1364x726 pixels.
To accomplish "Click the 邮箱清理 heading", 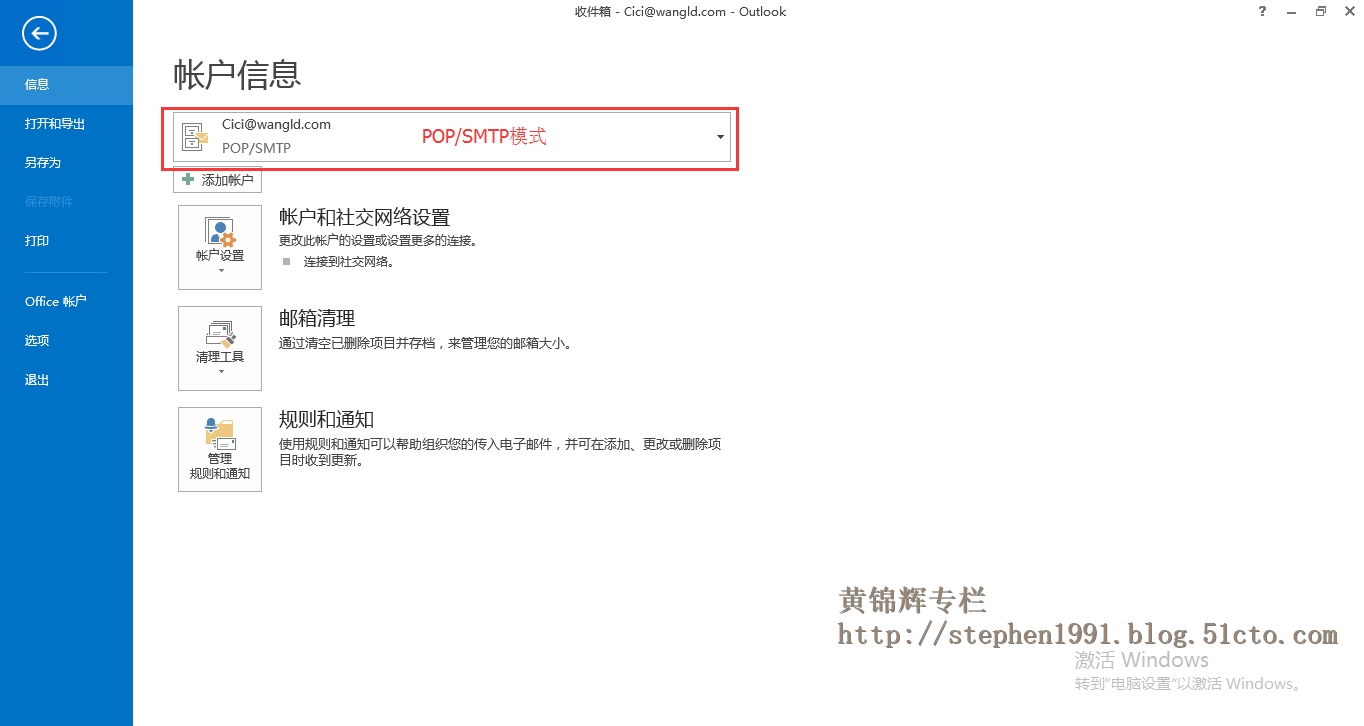I will (x=317, y=318).
